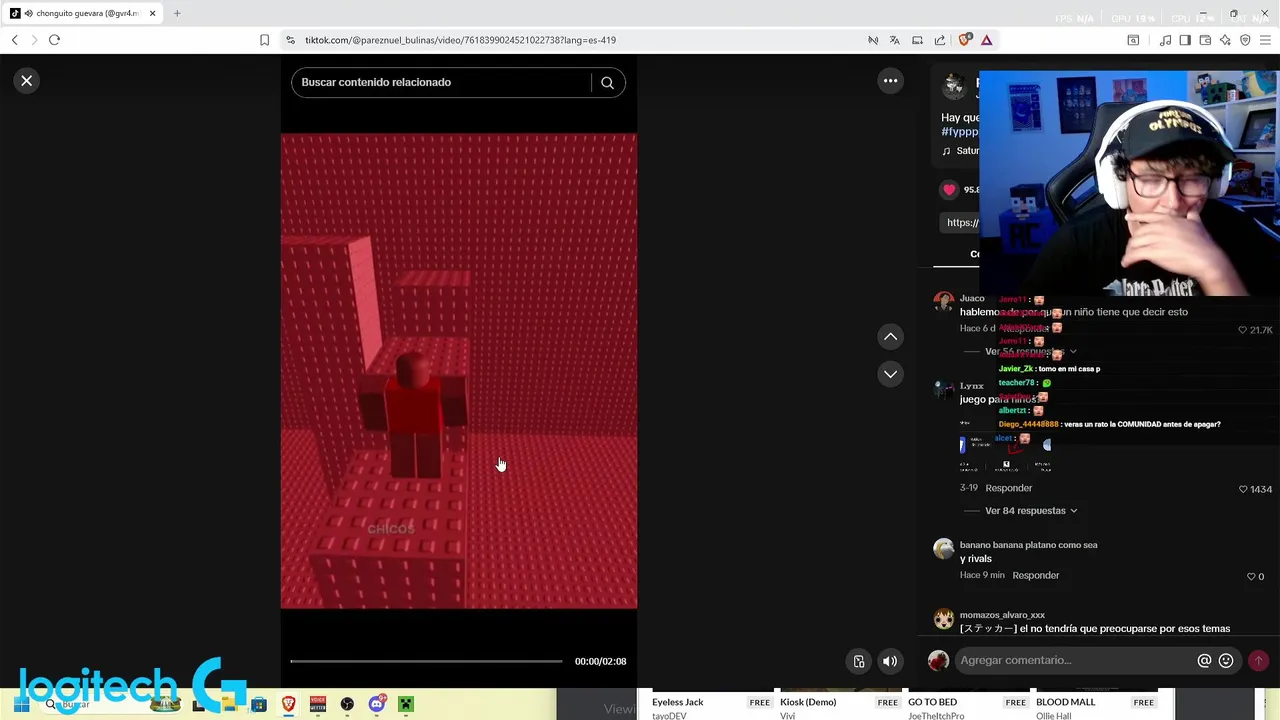This screenshot has height=720, width=1280.
Task: Reply to Lynx comment dated 3-19
Action: [1008, 488]
